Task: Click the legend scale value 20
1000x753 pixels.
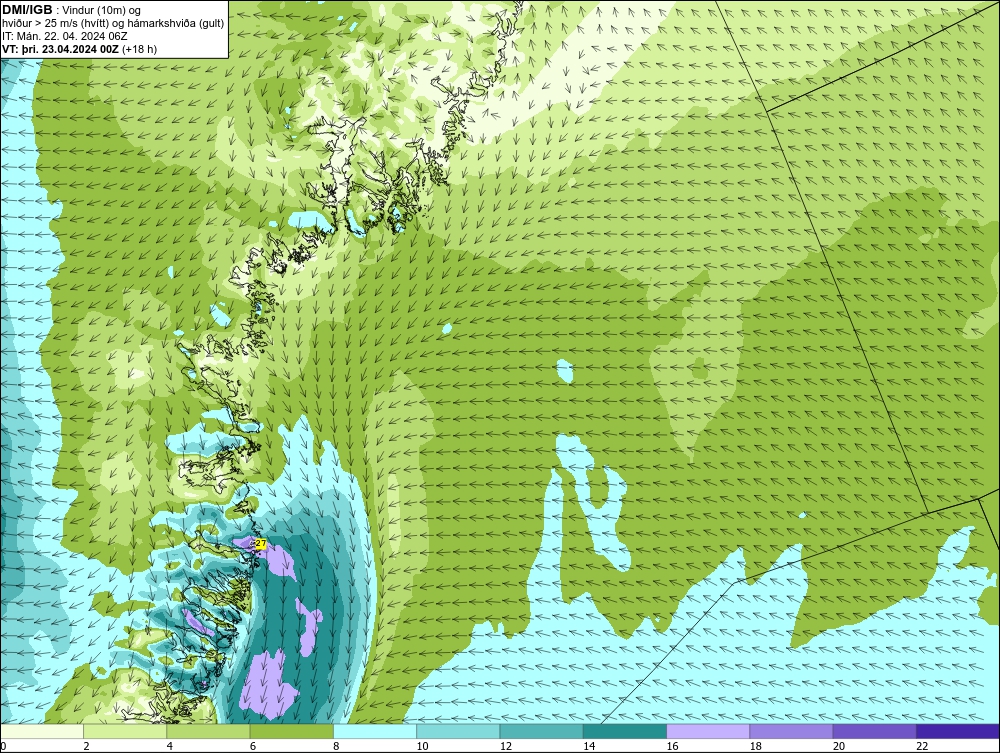Action: [x=839, y=746]
